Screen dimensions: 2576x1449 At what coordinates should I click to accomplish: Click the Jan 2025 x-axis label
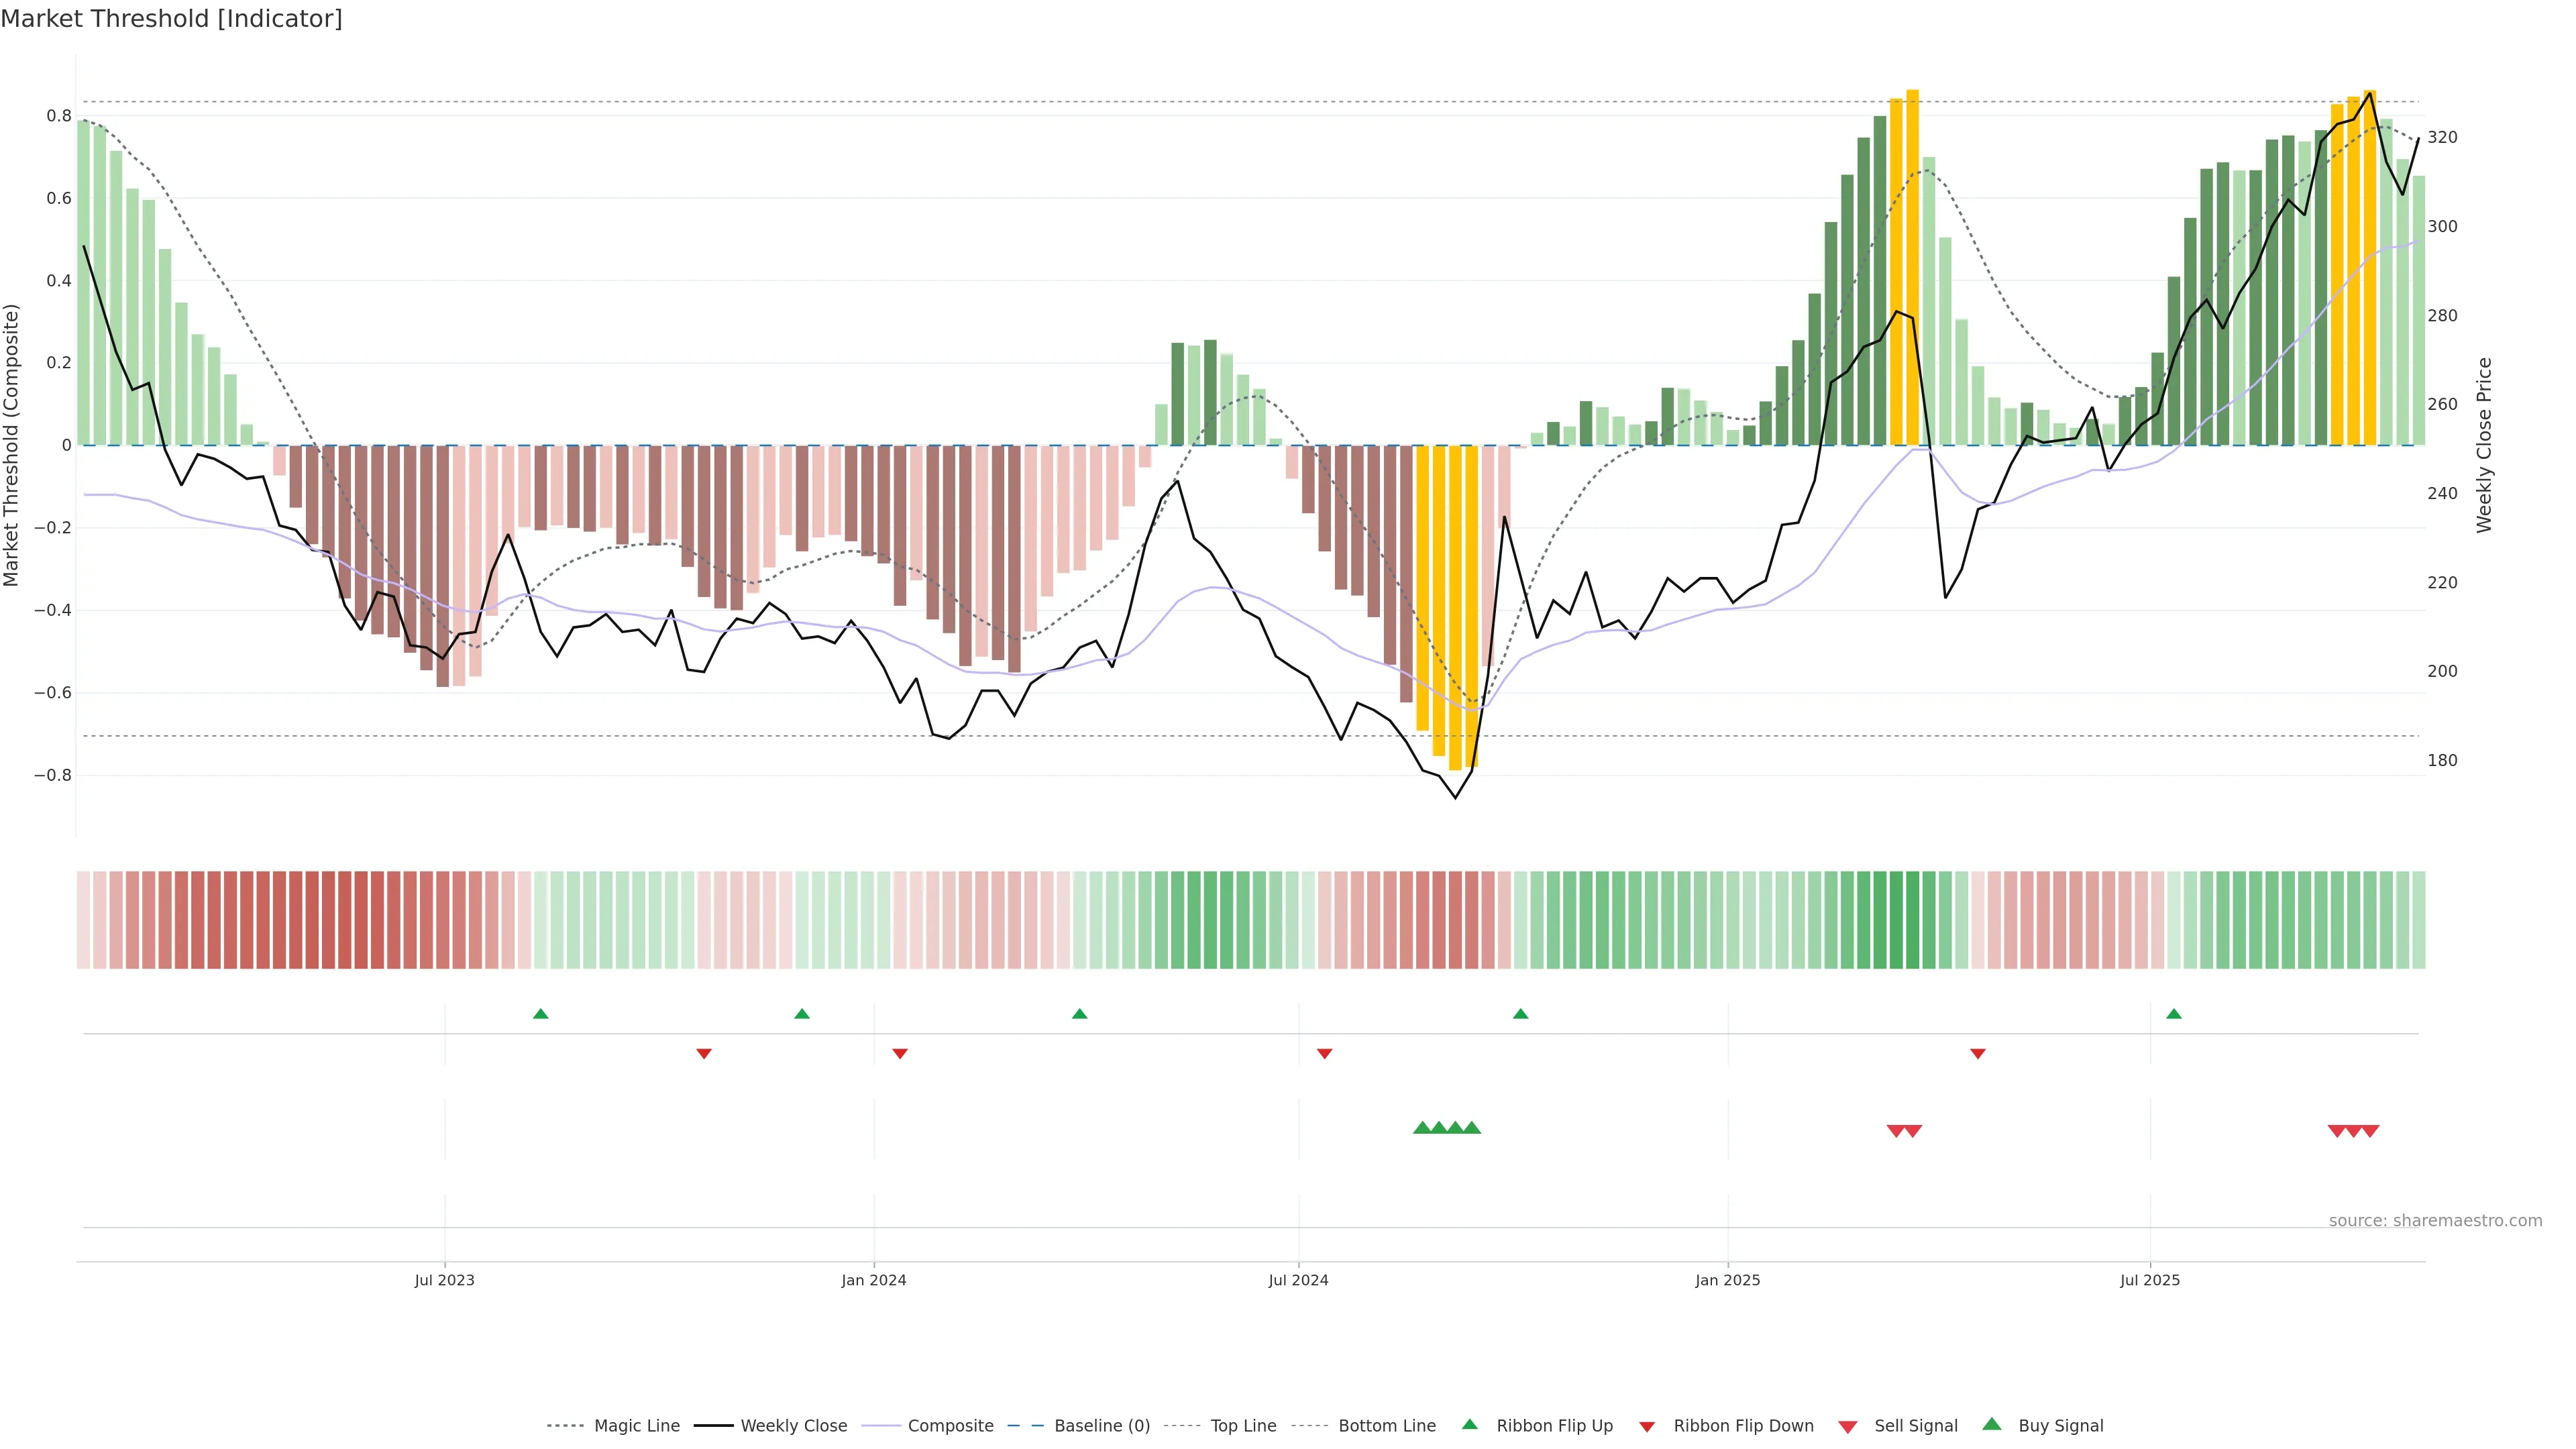click(x=1727, y=1280)
